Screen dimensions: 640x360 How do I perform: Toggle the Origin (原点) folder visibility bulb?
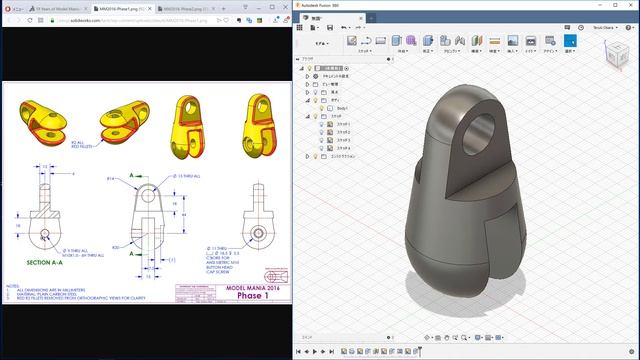(x=315, y=92)
